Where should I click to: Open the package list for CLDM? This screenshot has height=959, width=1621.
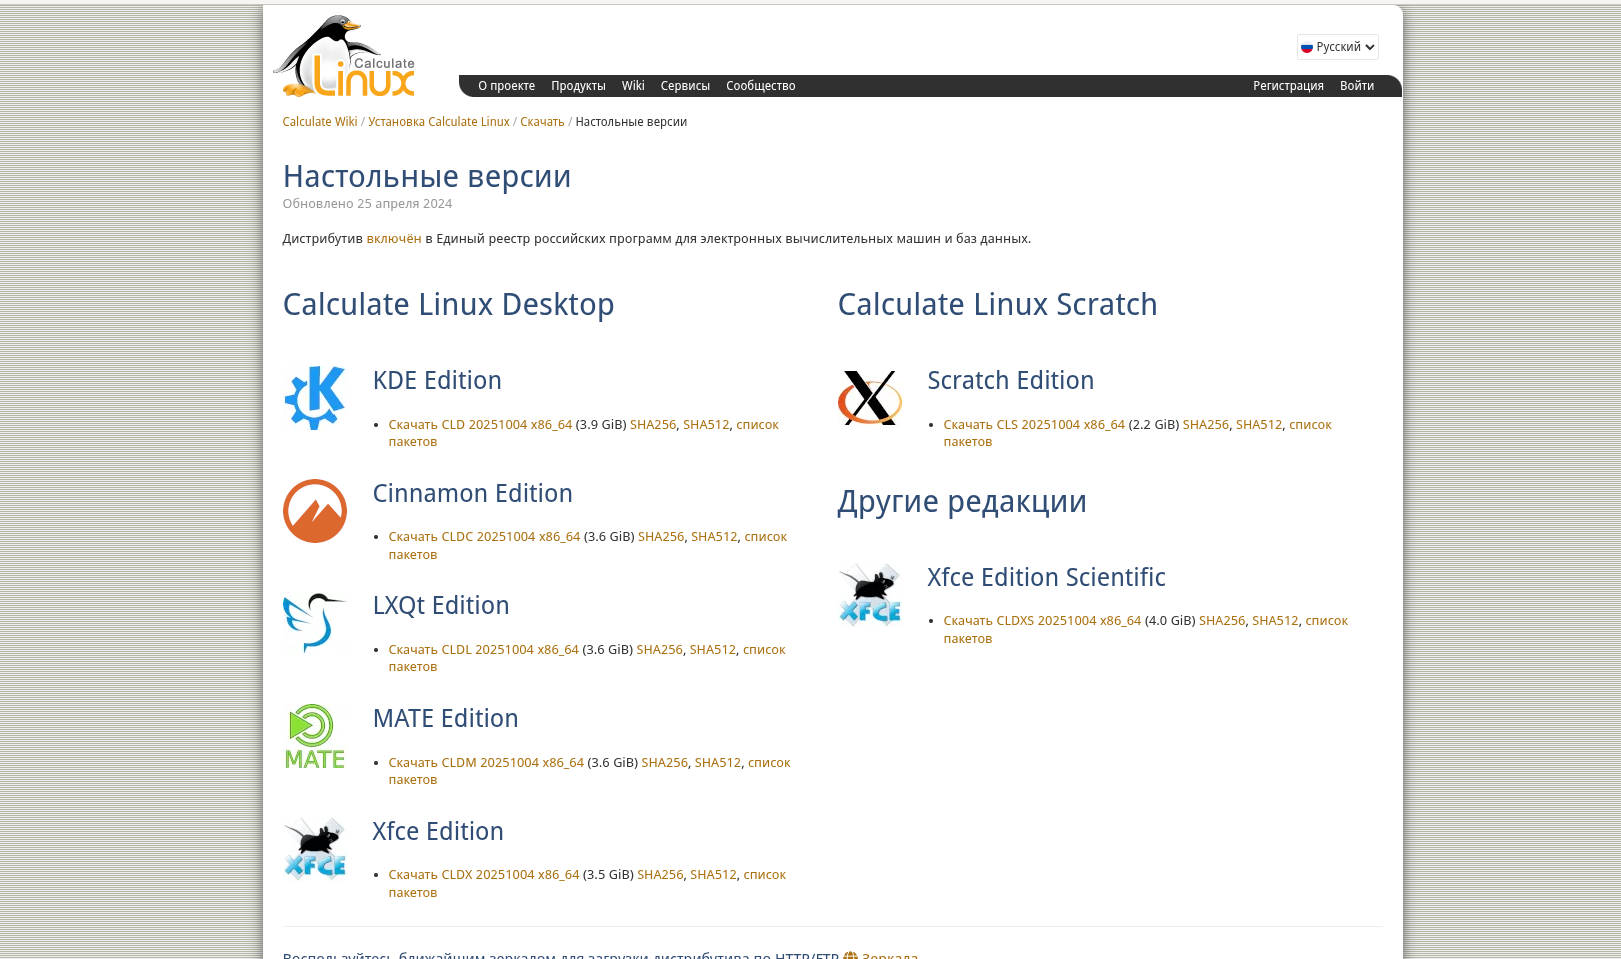[x=769, y=763]
